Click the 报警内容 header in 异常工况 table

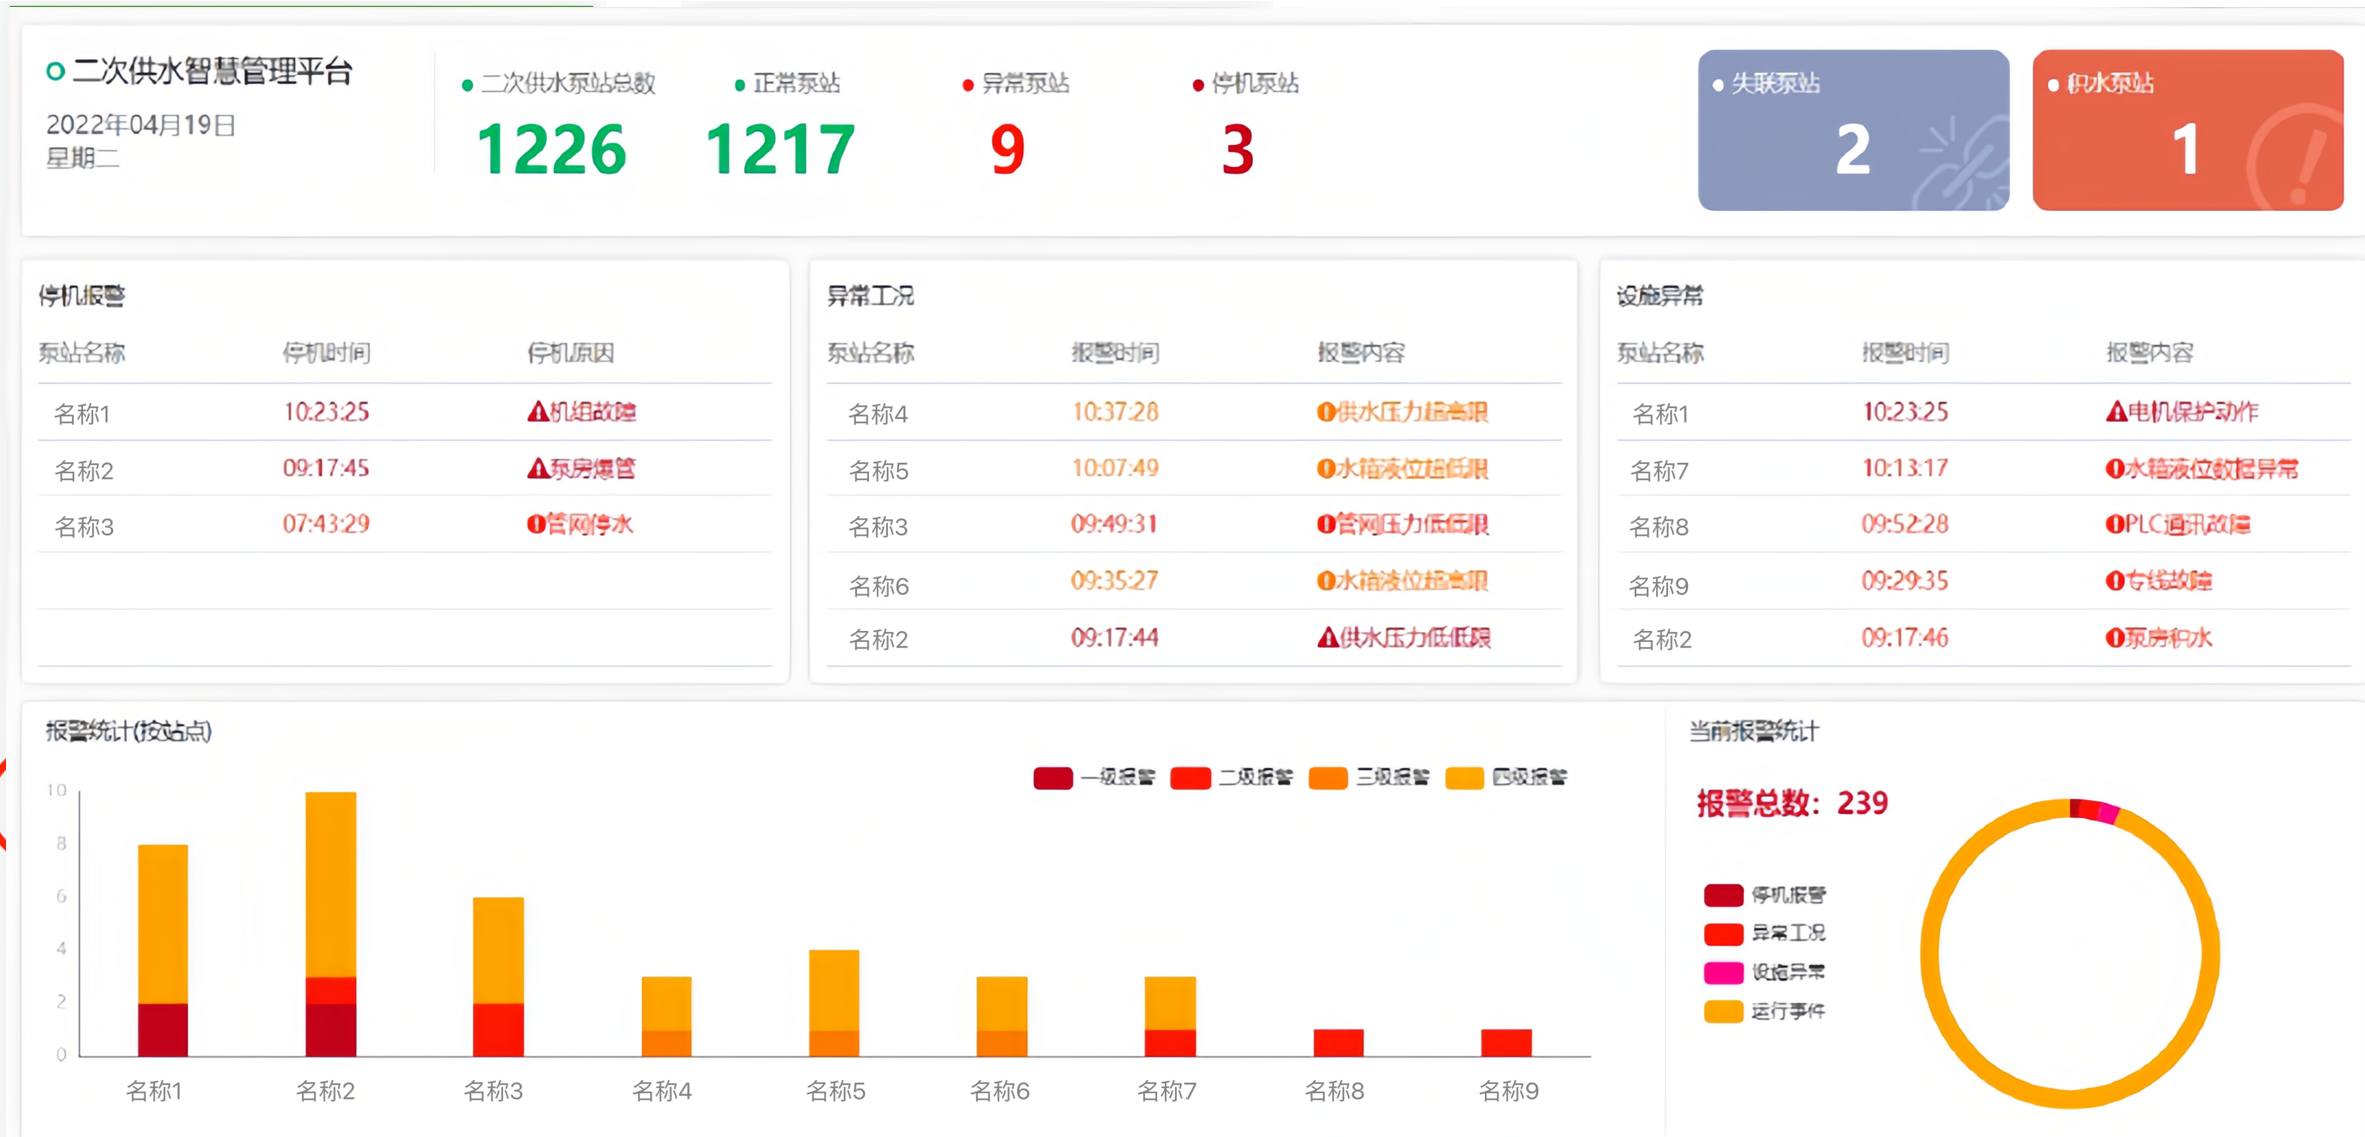1360,353
